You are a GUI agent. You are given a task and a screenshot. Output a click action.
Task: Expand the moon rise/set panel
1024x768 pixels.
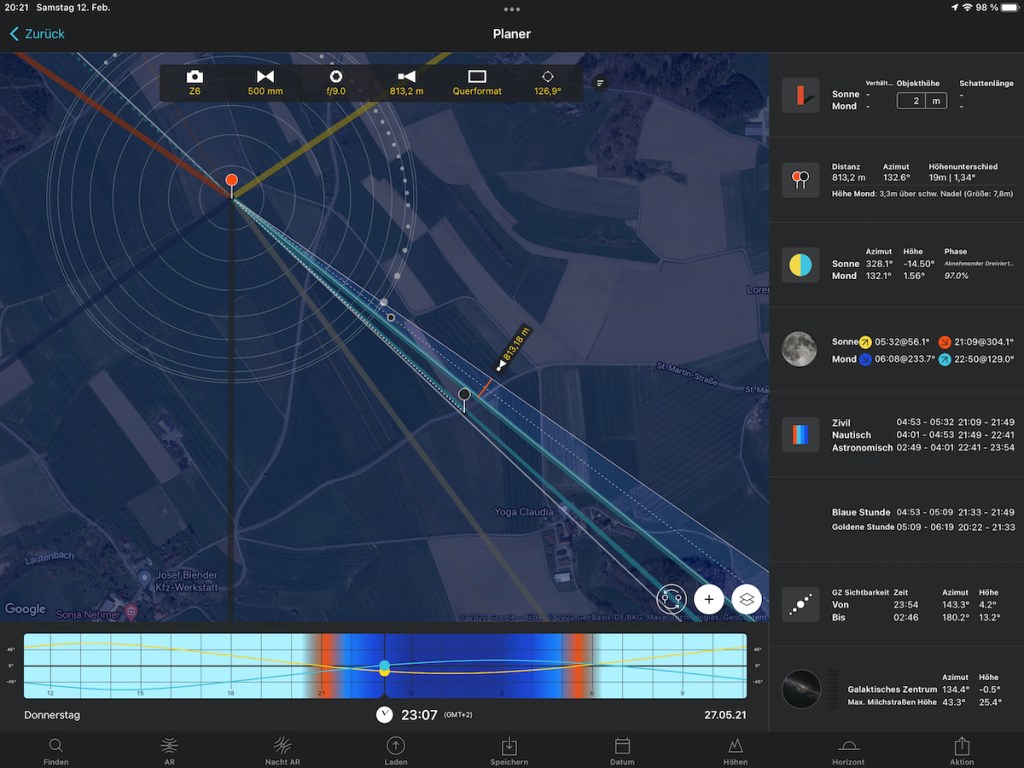[800, 350]
